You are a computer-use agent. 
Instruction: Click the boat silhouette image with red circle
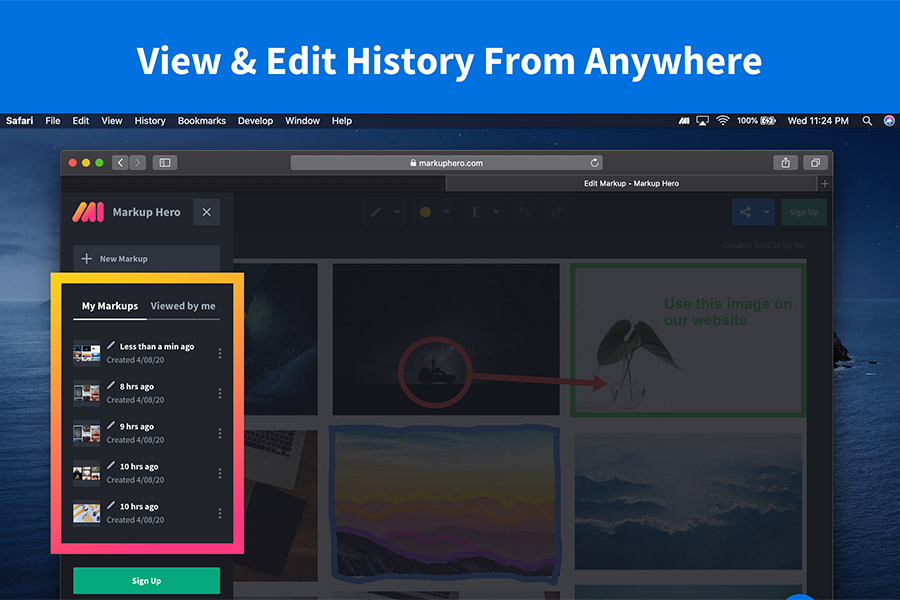(x=446, y=339)
